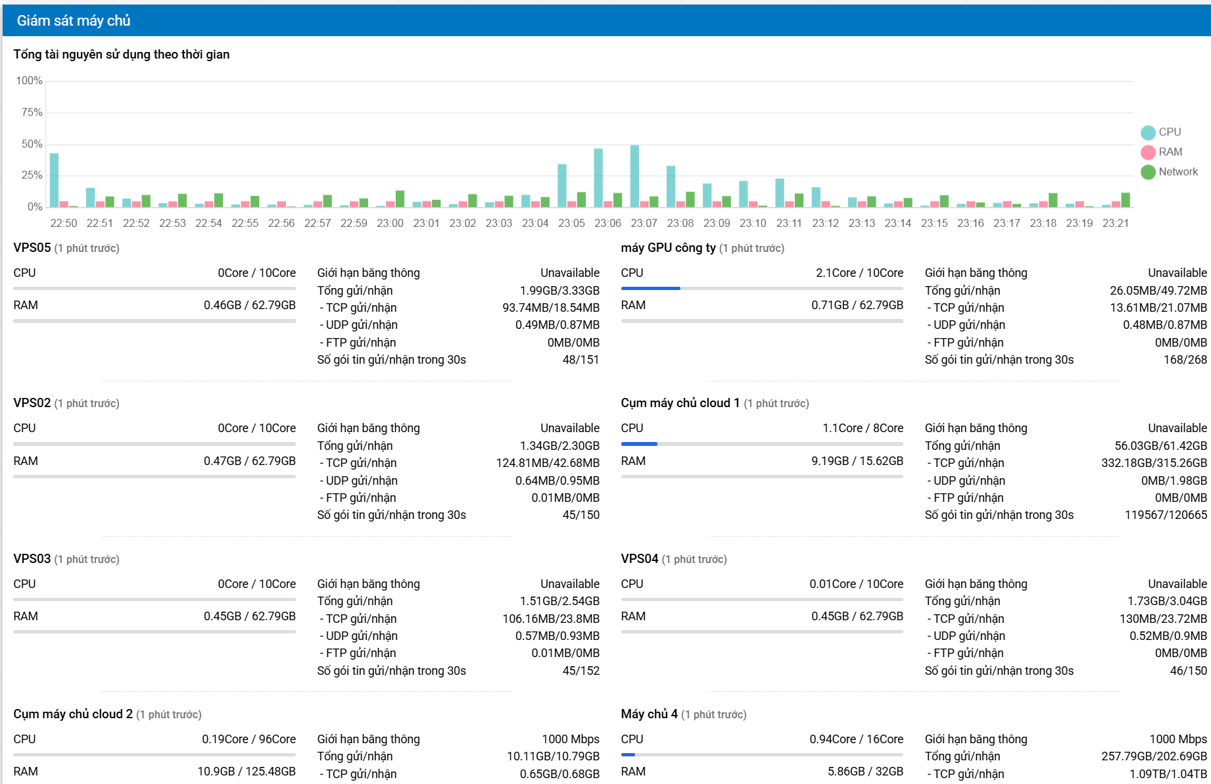Screen dimensions: 1211x784
Task: Select the VPS03 server heading
Action: [x=32, y=559]
